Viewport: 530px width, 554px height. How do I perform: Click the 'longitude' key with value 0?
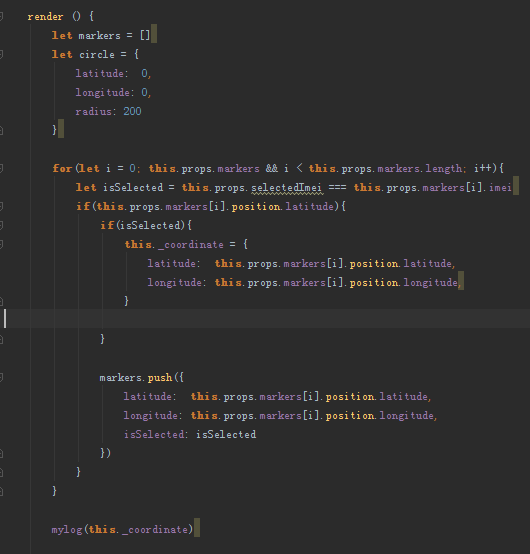click(102, 93)
